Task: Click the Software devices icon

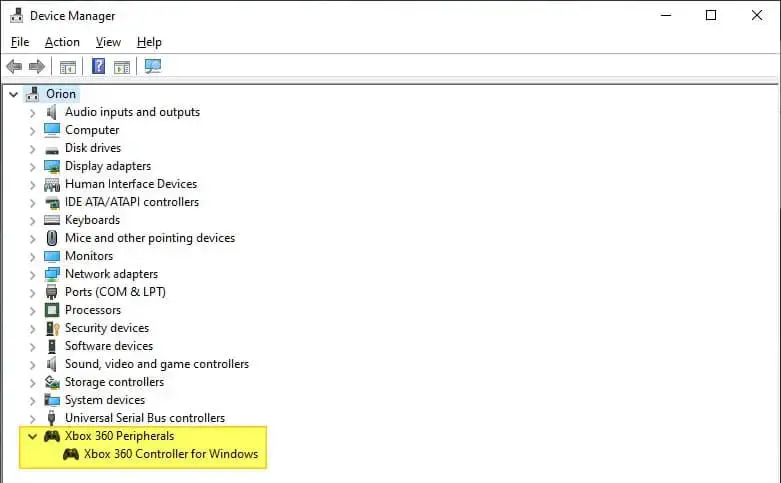Action: pyautogui.click(x=52, y=346)
